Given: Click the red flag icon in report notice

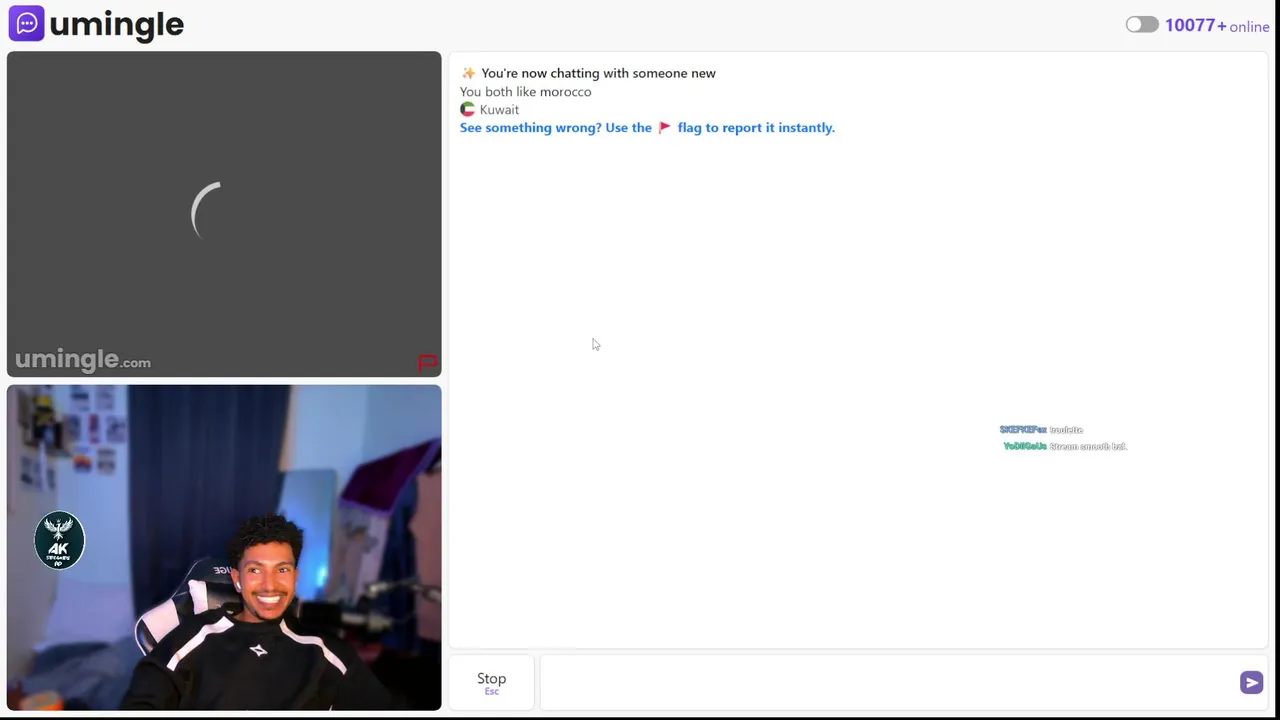Looking at the screenshot, I should point(664,128).
